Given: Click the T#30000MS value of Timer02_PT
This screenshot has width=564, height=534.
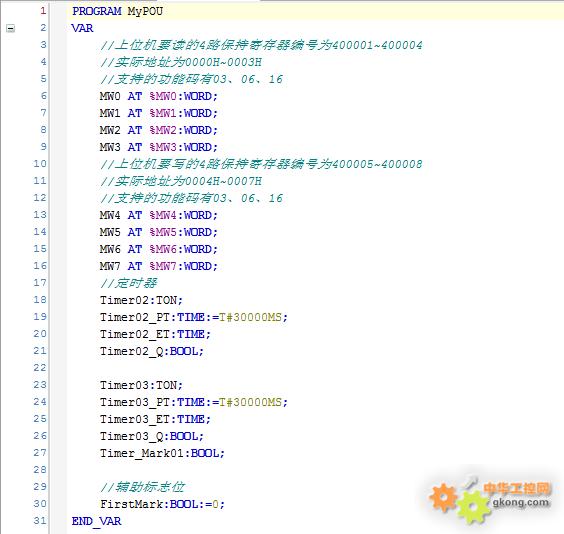Looking at the screenshot, I should click(x=250, y=317).
